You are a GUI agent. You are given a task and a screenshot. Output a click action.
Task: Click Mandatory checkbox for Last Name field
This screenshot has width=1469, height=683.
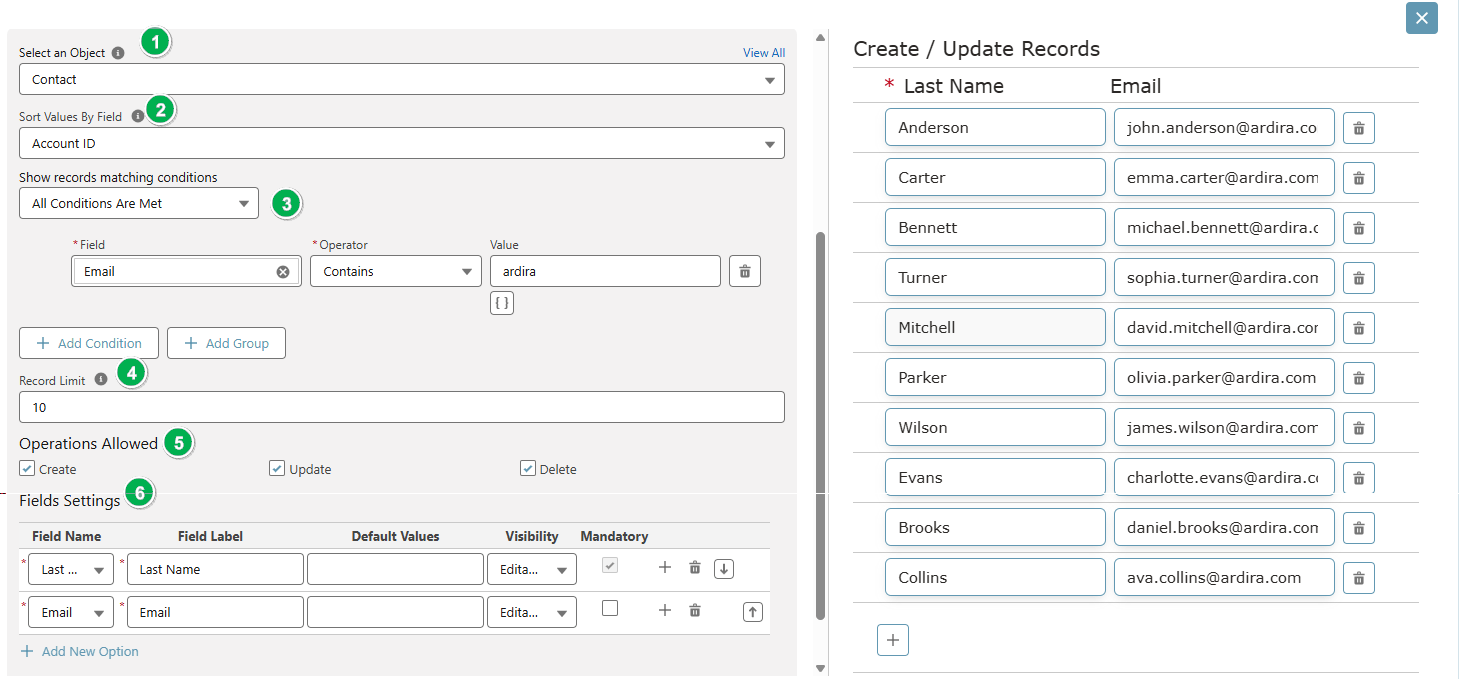[x=610, y=566]
